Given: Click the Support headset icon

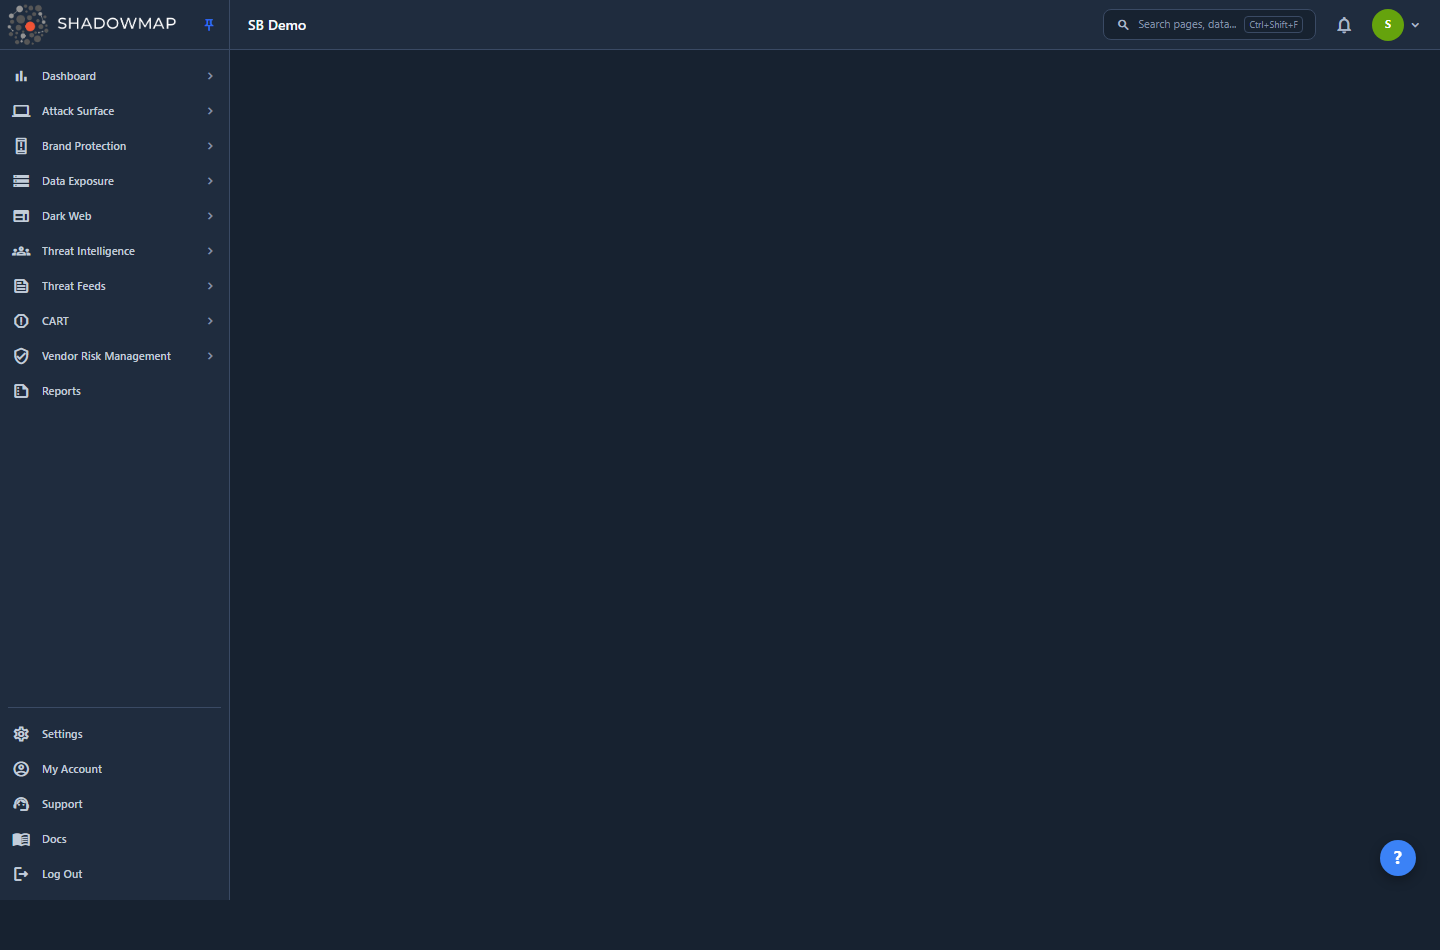Looking at the screenshot, I should [21, 804].
